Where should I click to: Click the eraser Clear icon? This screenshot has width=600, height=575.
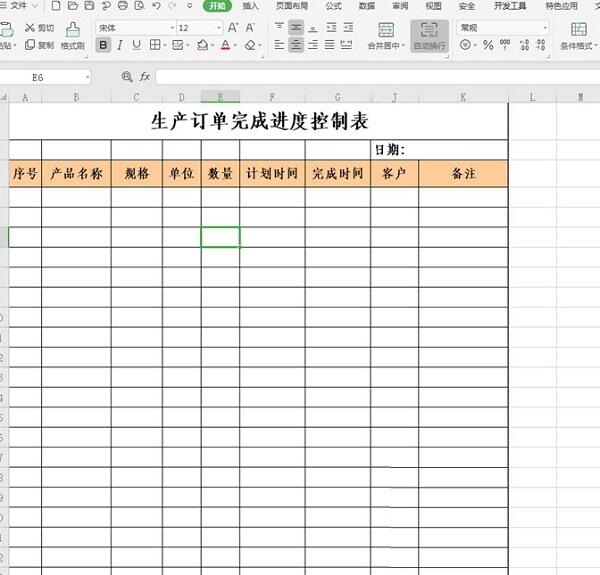click(250, 45)
